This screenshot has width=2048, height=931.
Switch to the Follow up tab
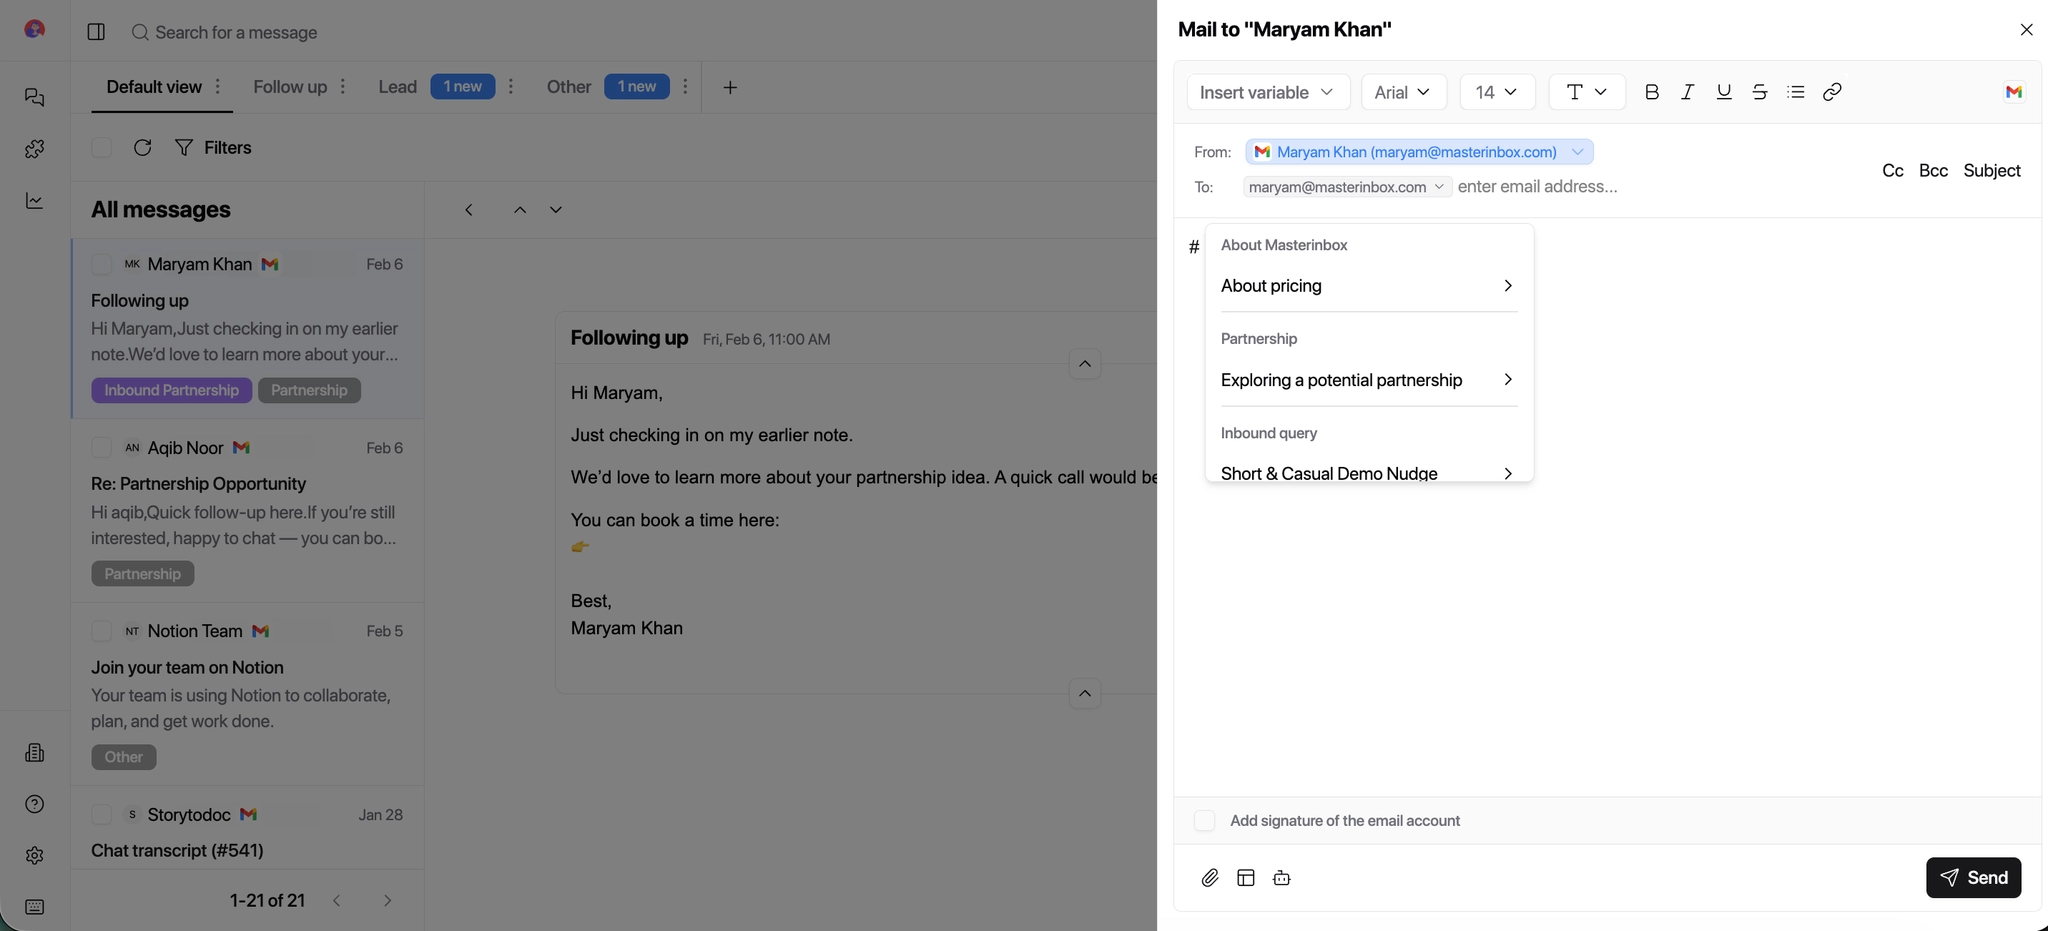coord(289,87)
